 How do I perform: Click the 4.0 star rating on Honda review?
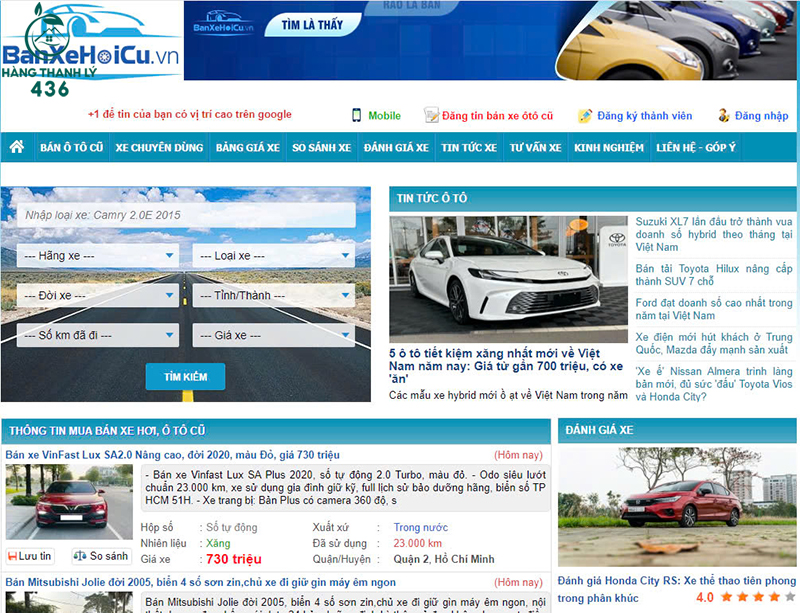pyautogui.click(x=745, y=597)
